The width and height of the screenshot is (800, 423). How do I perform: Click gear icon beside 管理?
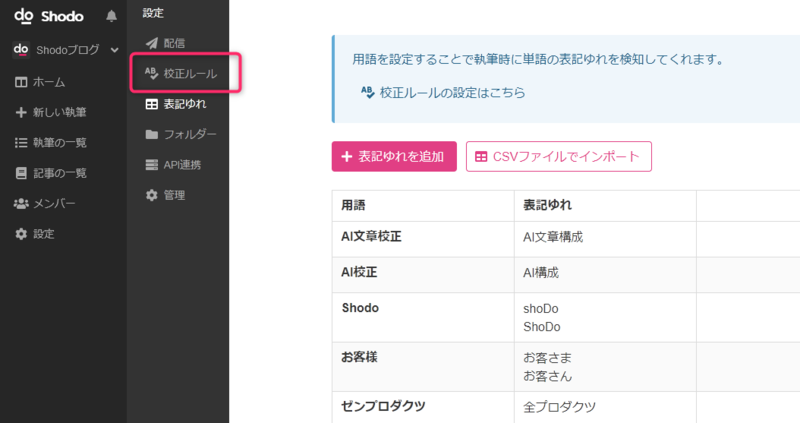152,195
